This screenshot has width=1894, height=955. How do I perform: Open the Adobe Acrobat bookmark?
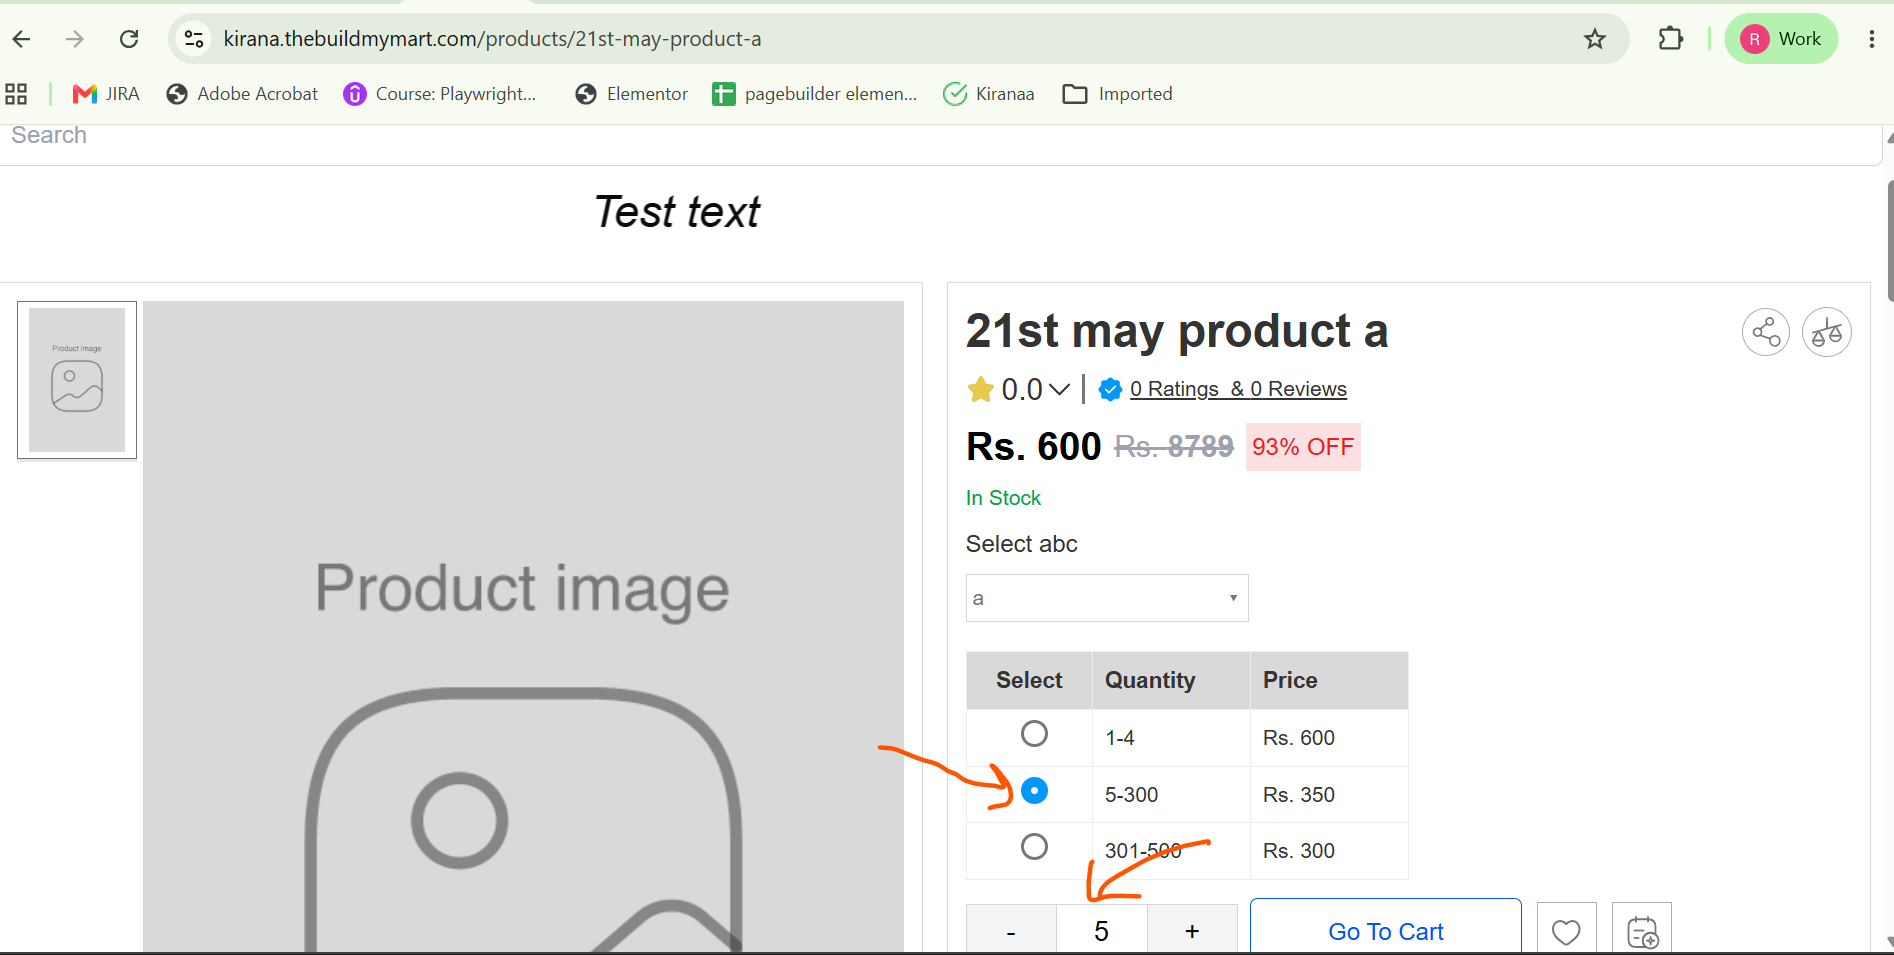(x=242, y=94)
